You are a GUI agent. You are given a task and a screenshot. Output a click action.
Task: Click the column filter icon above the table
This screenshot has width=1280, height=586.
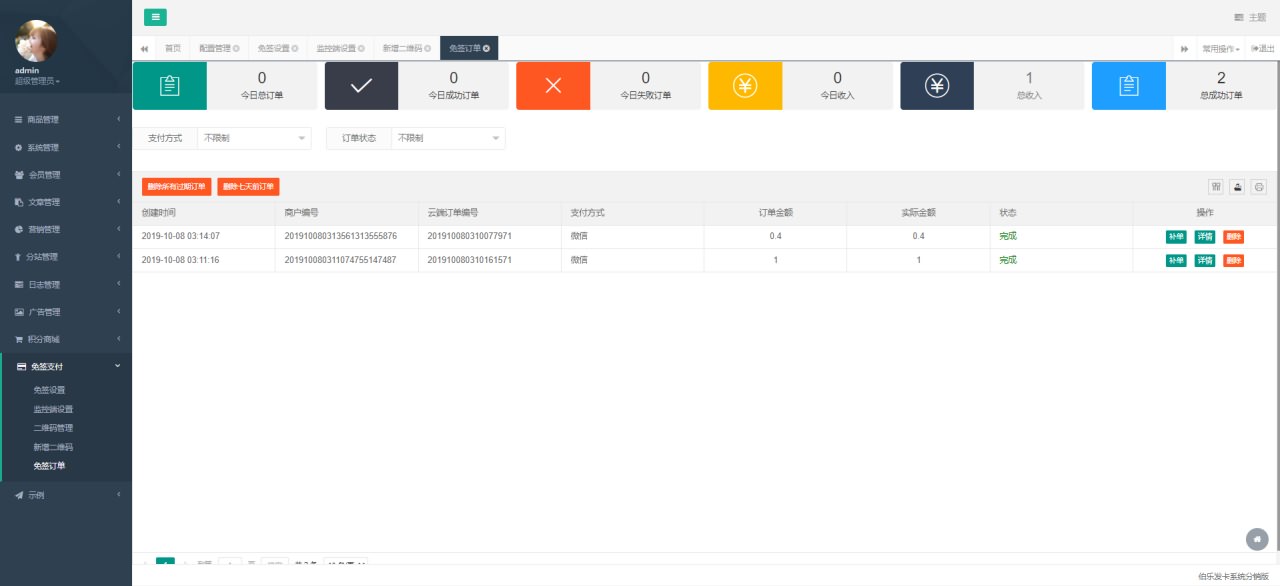click(1216, 186)
